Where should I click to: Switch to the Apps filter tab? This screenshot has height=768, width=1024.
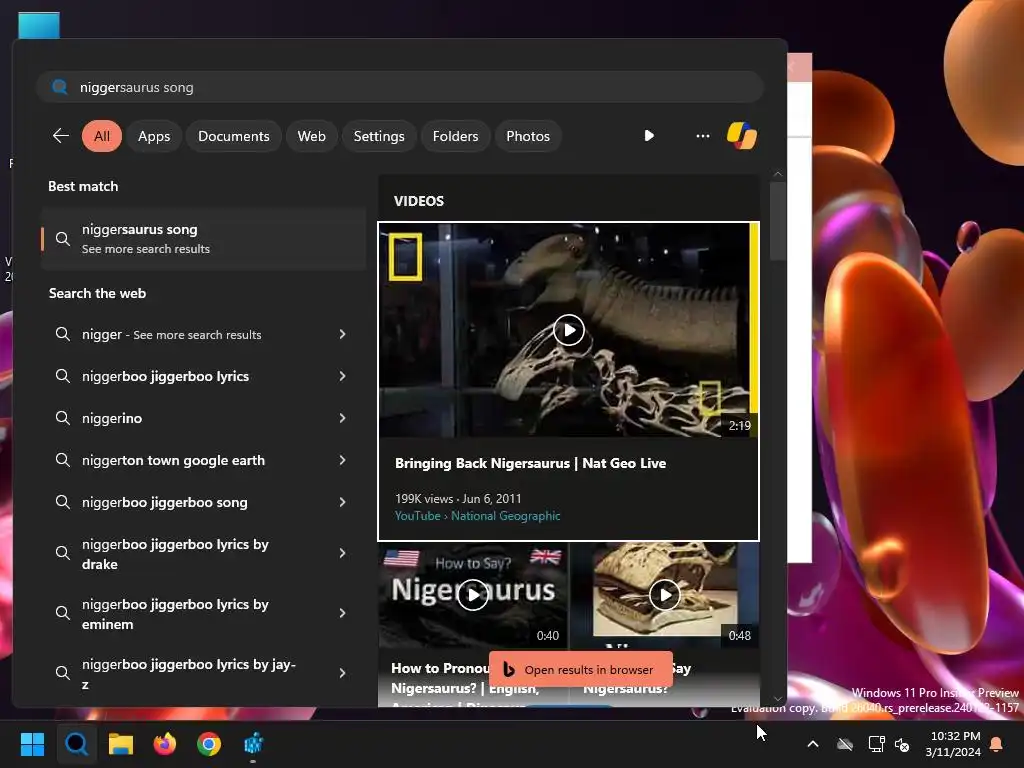coord(154,136)
